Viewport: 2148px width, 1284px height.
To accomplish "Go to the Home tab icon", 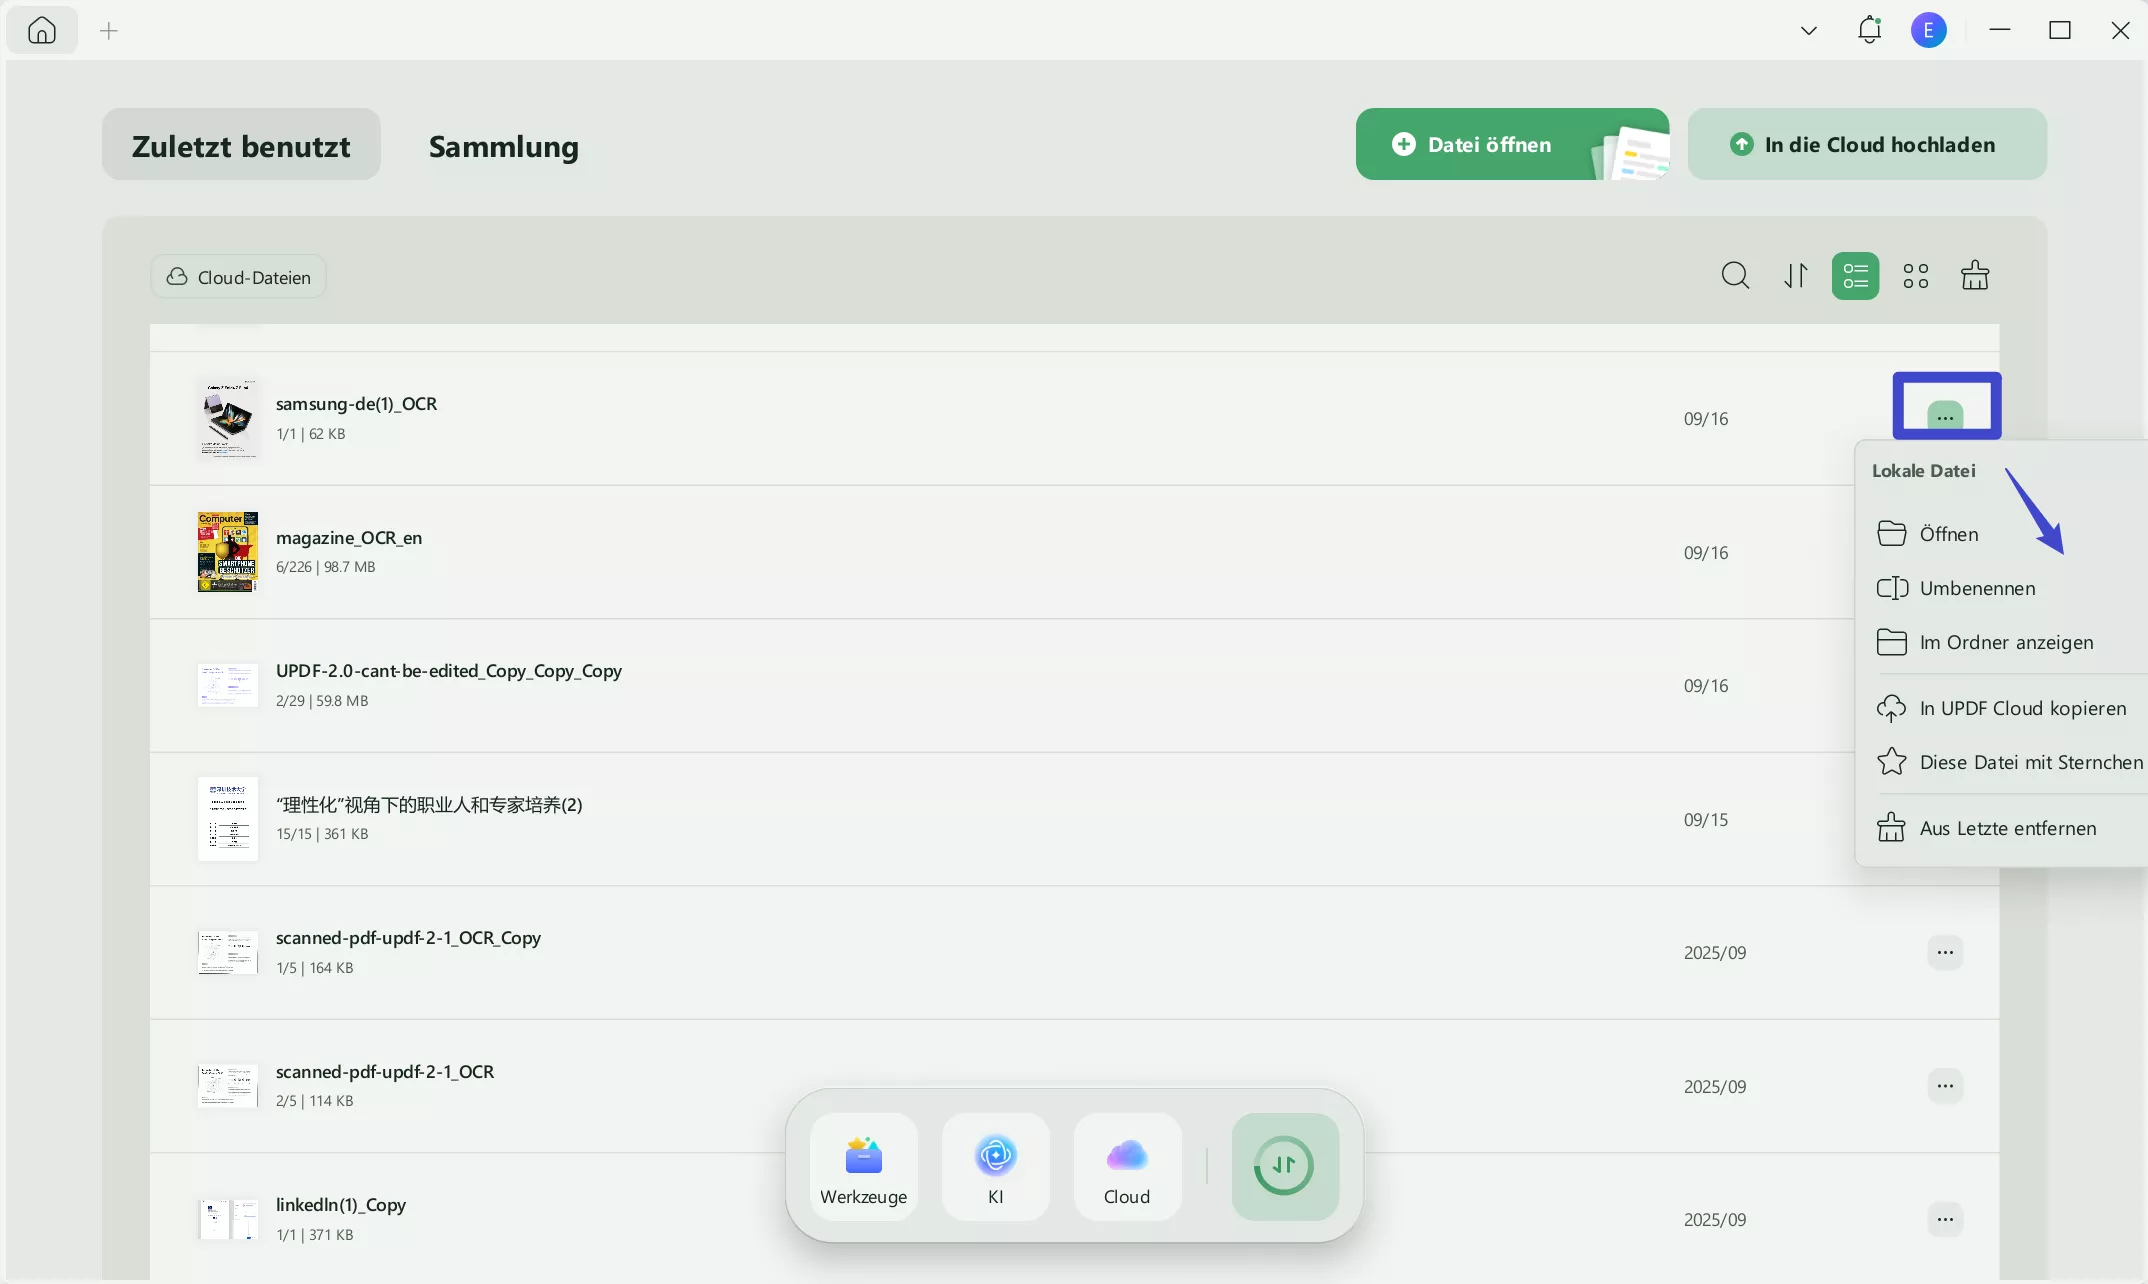I will point(42,31).
